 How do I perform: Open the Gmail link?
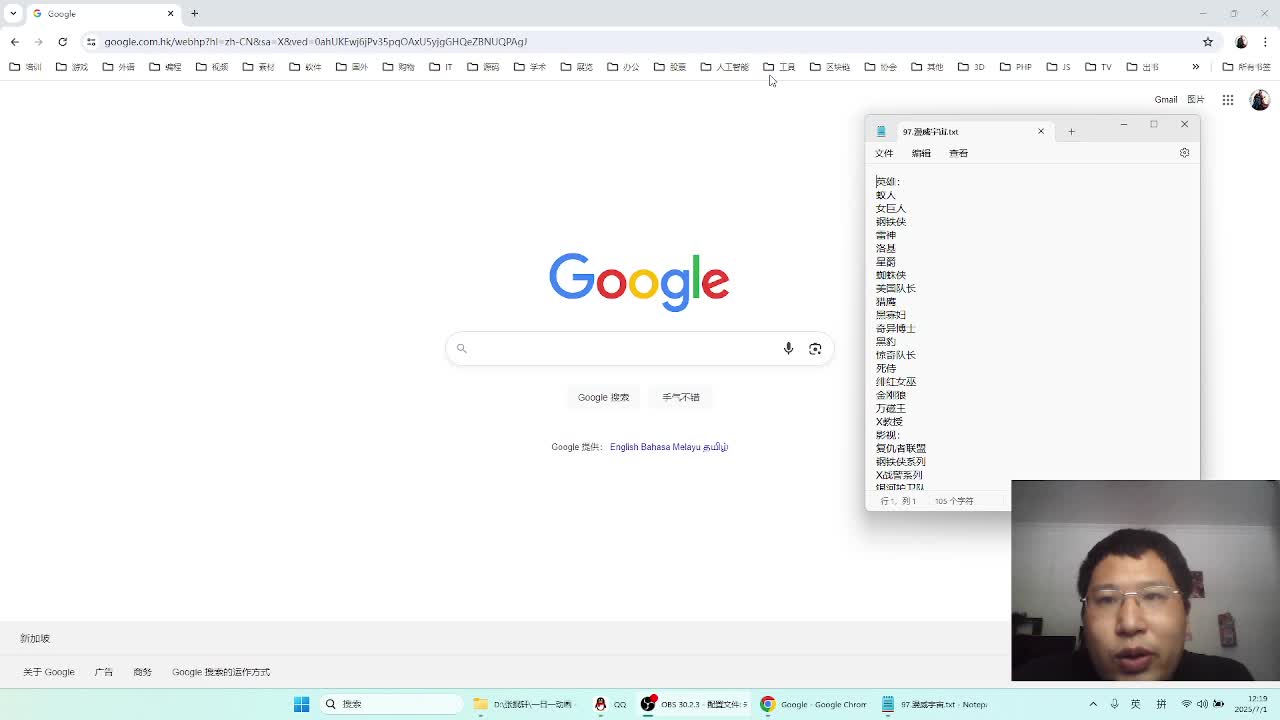[x=1166, y=100]
